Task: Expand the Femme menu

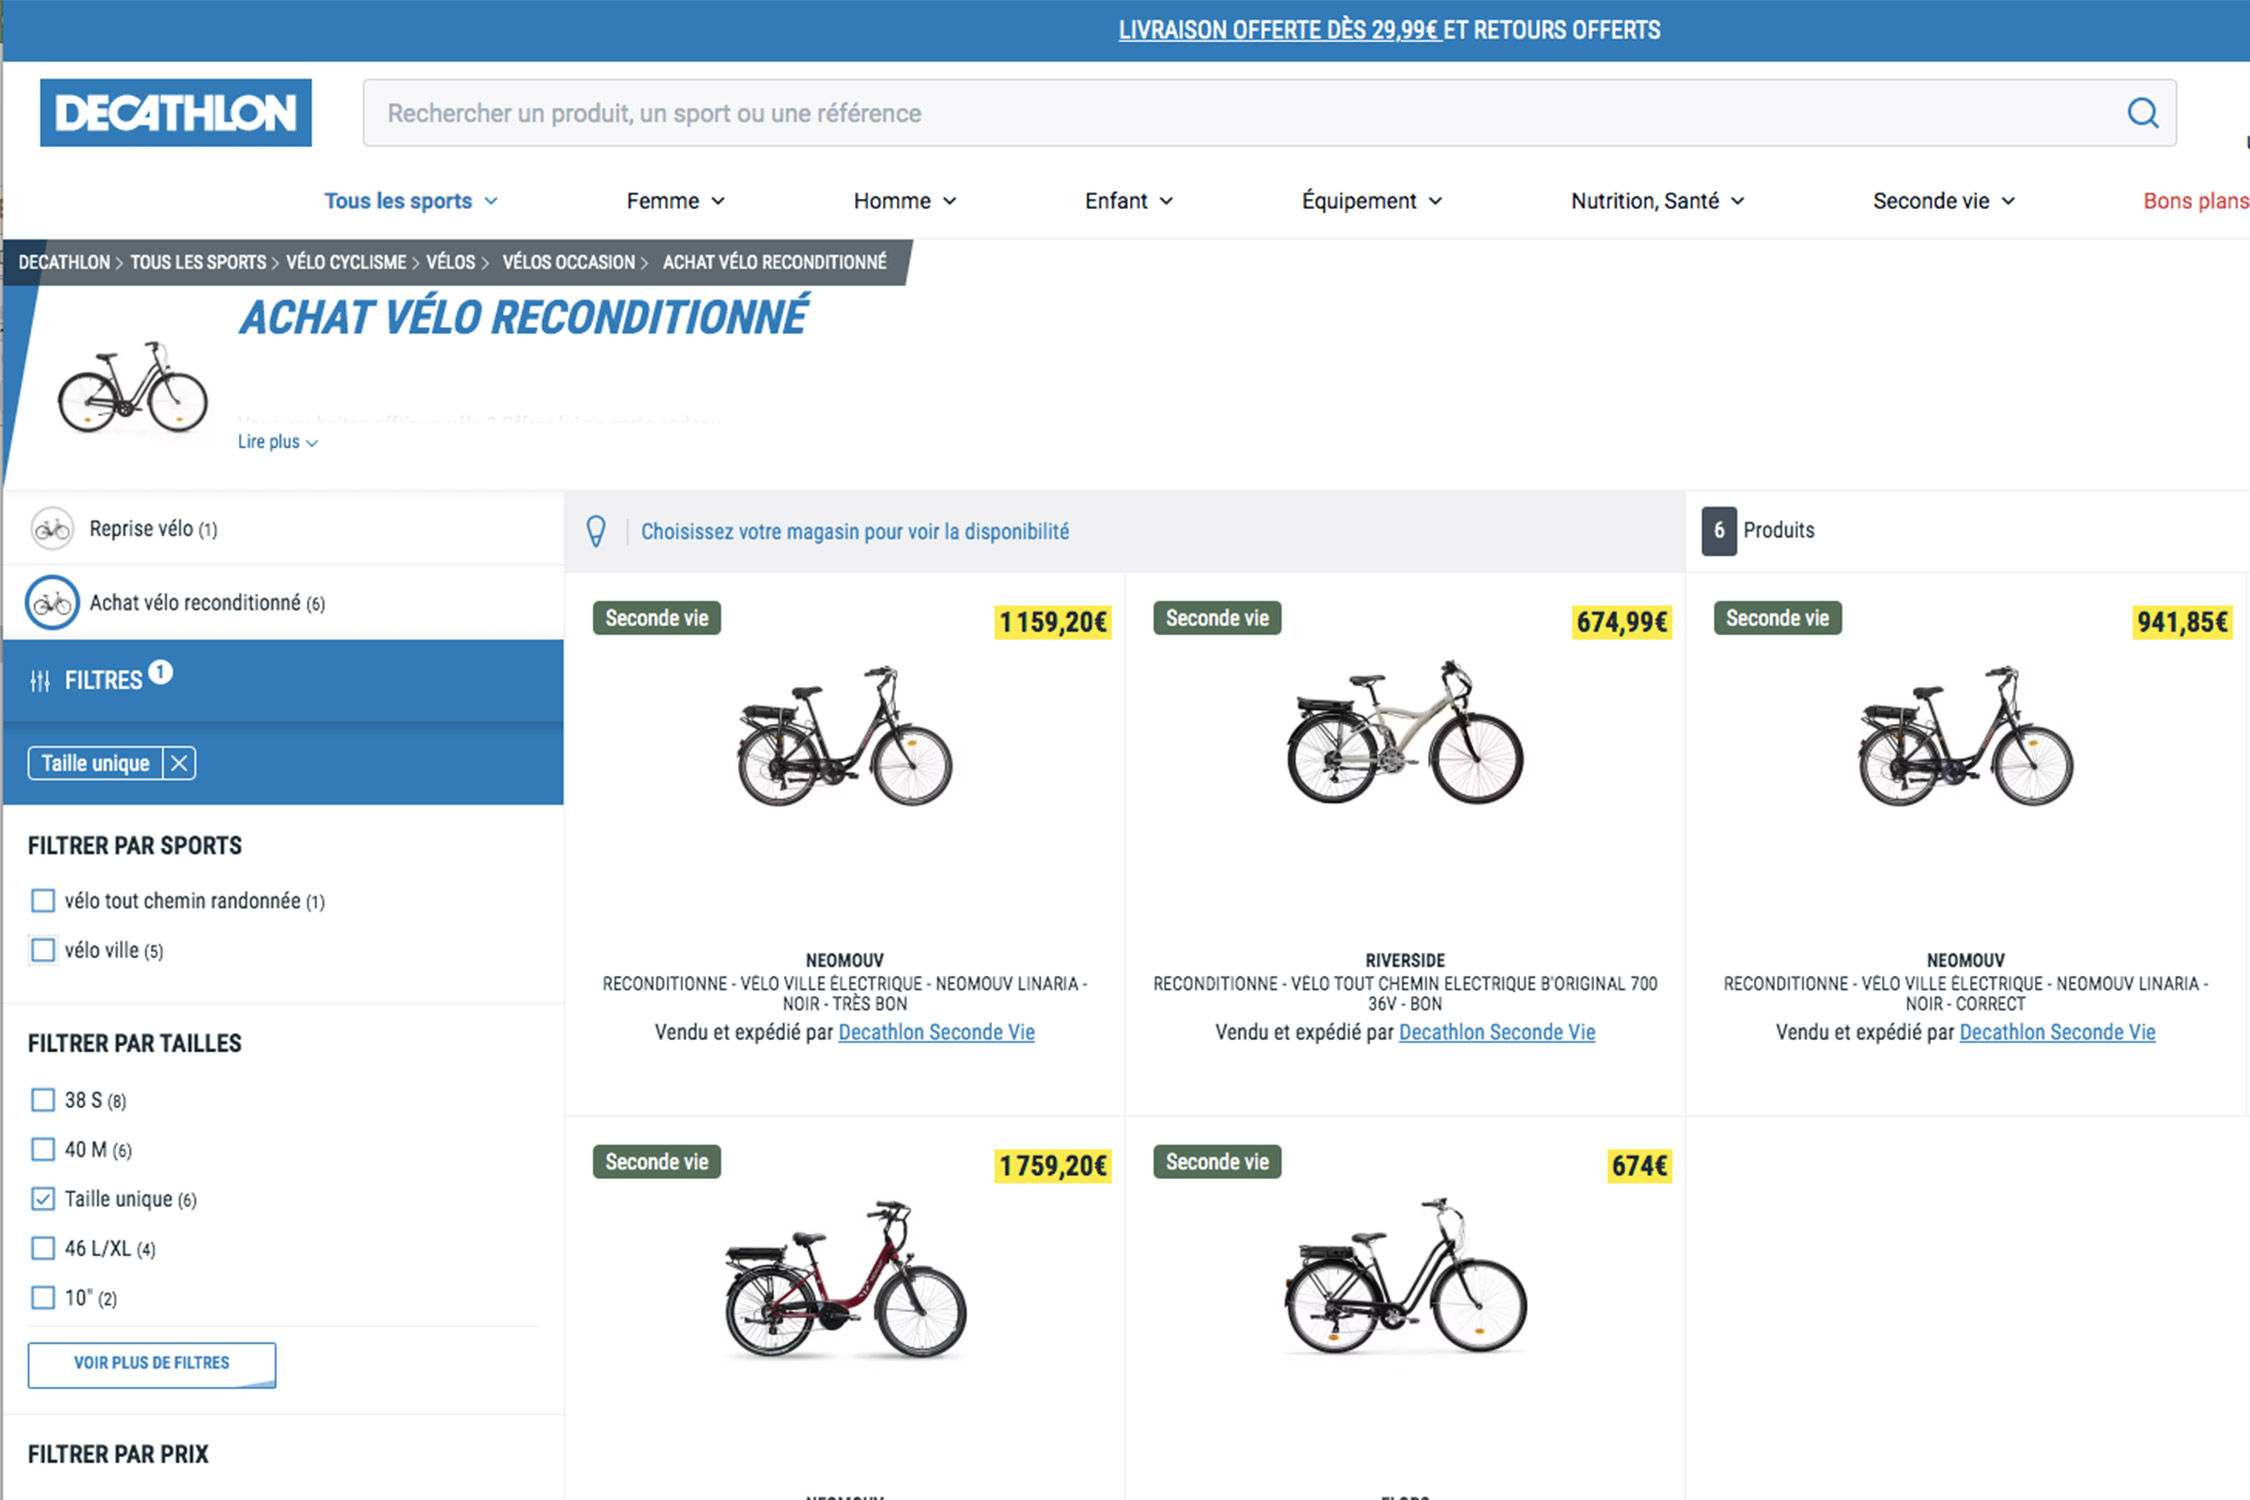Action: point(675,201)
